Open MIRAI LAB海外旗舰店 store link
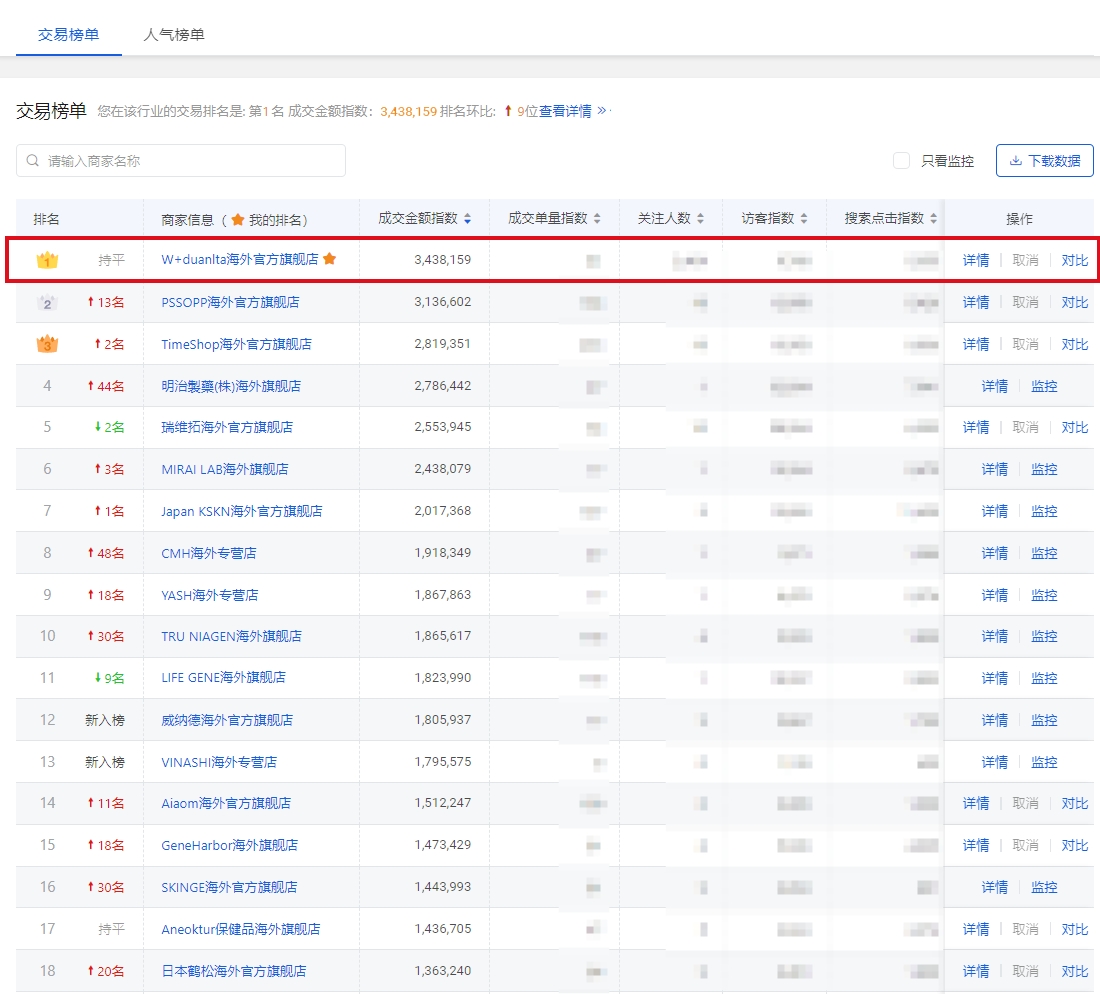This screenshot has width=1100, height=994. pos(224,469)
